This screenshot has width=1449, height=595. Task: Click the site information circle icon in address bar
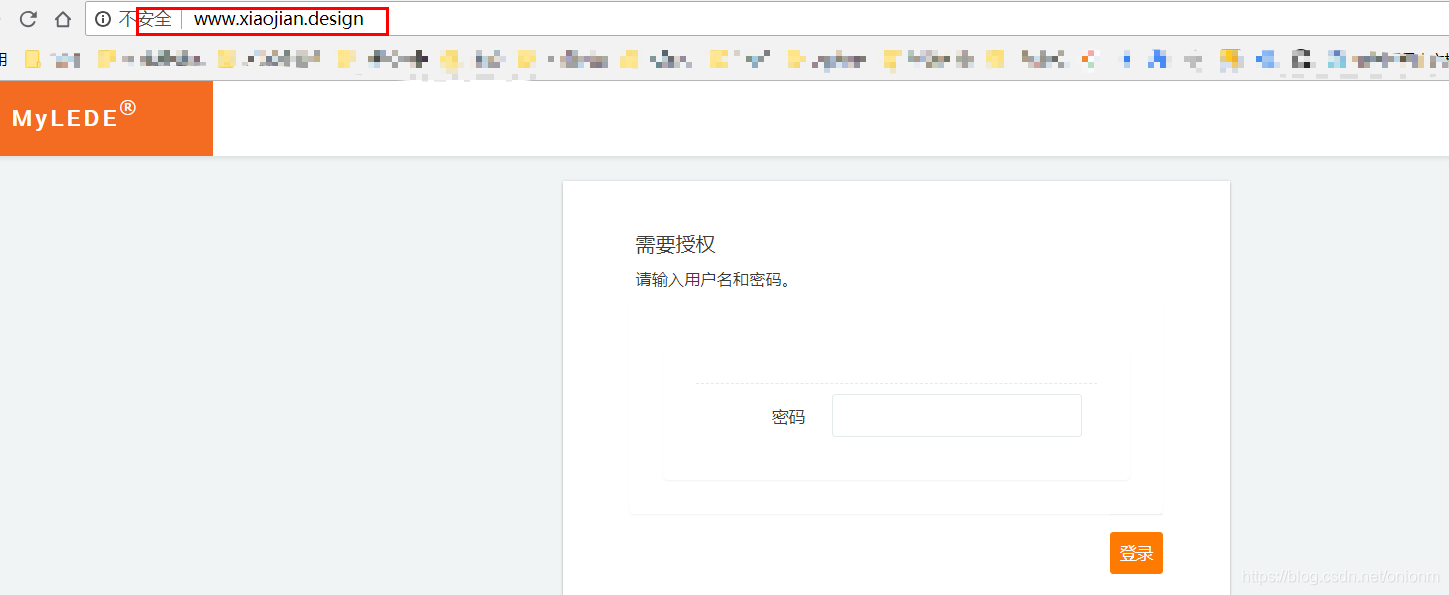click(x=103, y=18)
